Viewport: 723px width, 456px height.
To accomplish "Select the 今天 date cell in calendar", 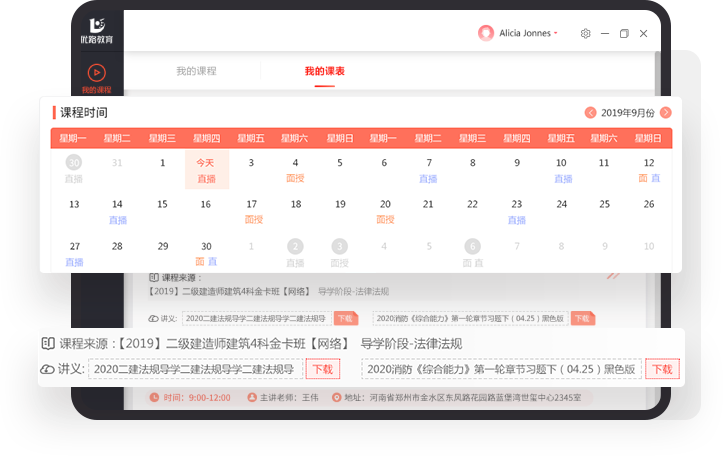I will coord(206,170).
